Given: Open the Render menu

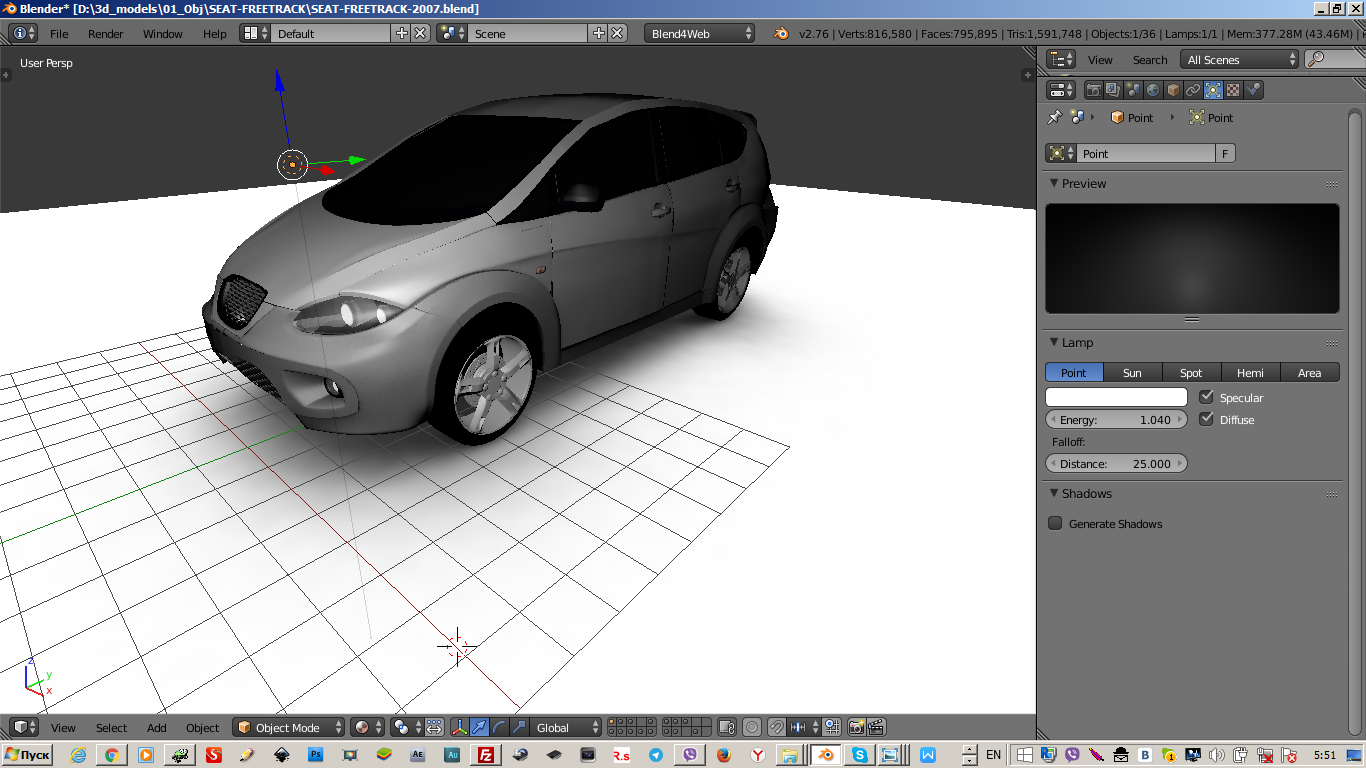Looking at the screenshot, I should coord(105,33).
